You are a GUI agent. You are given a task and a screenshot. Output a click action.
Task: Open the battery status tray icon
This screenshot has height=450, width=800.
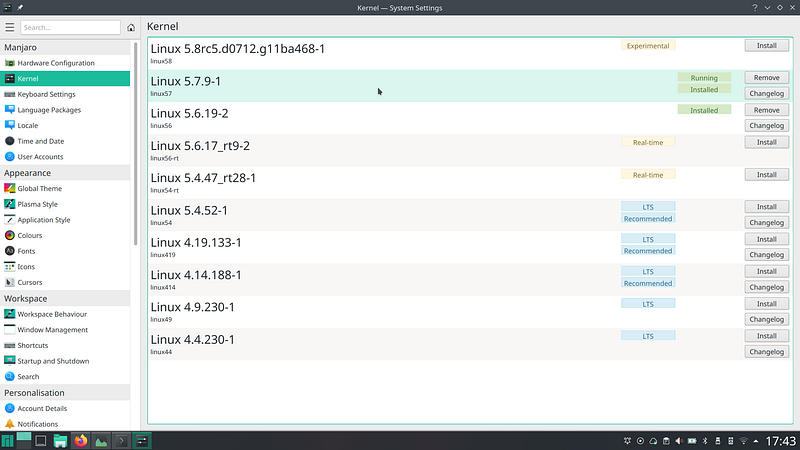[x=692, y=441]
